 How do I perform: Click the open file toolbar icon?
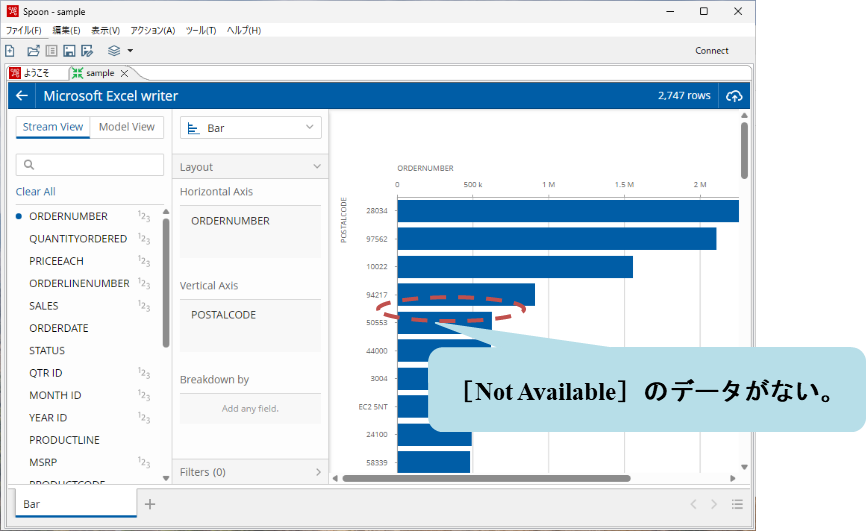(x=33, y=51)
